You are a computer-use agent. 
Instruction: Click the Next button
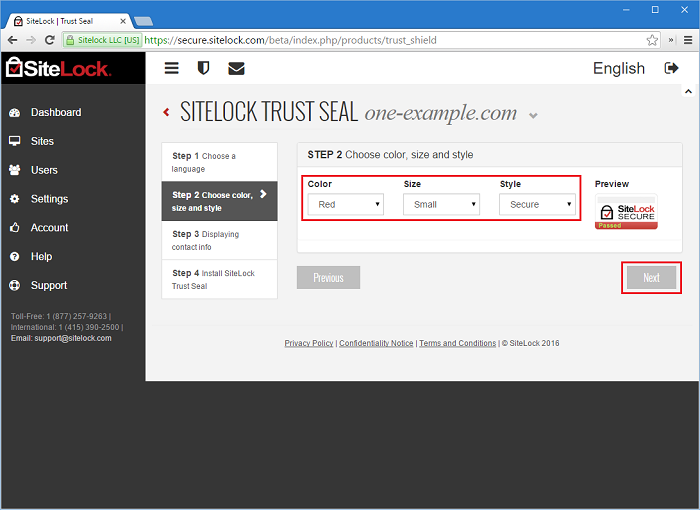(x=651, y=277)
